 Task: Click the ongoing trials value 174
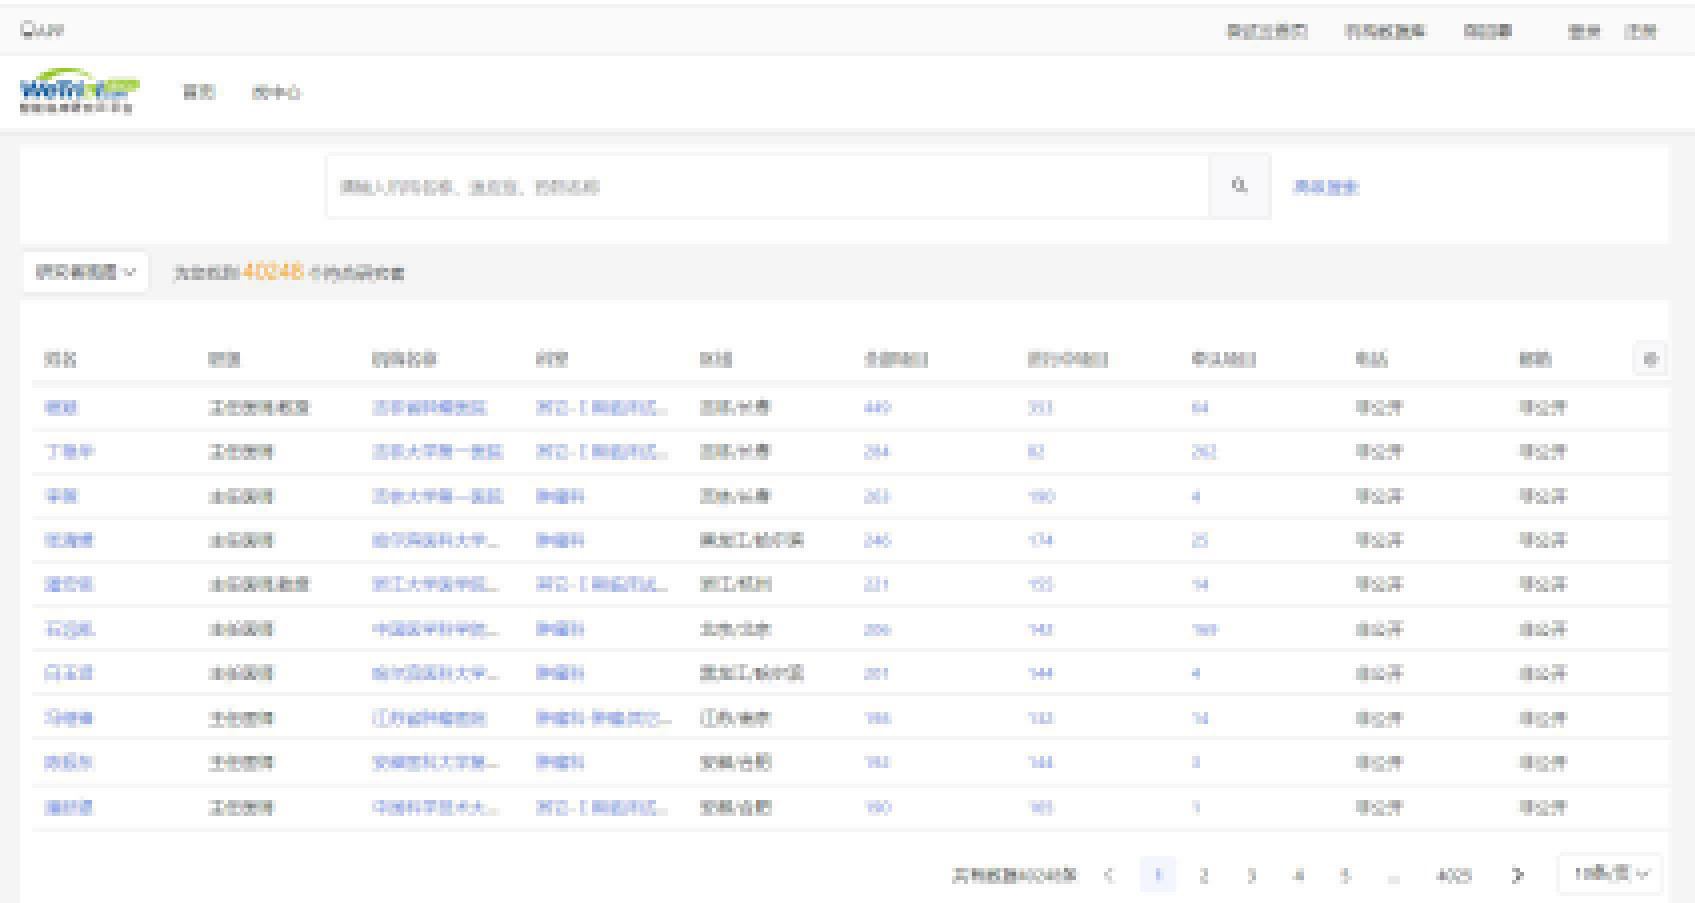pyautogui.click(x=1041, y=540)
